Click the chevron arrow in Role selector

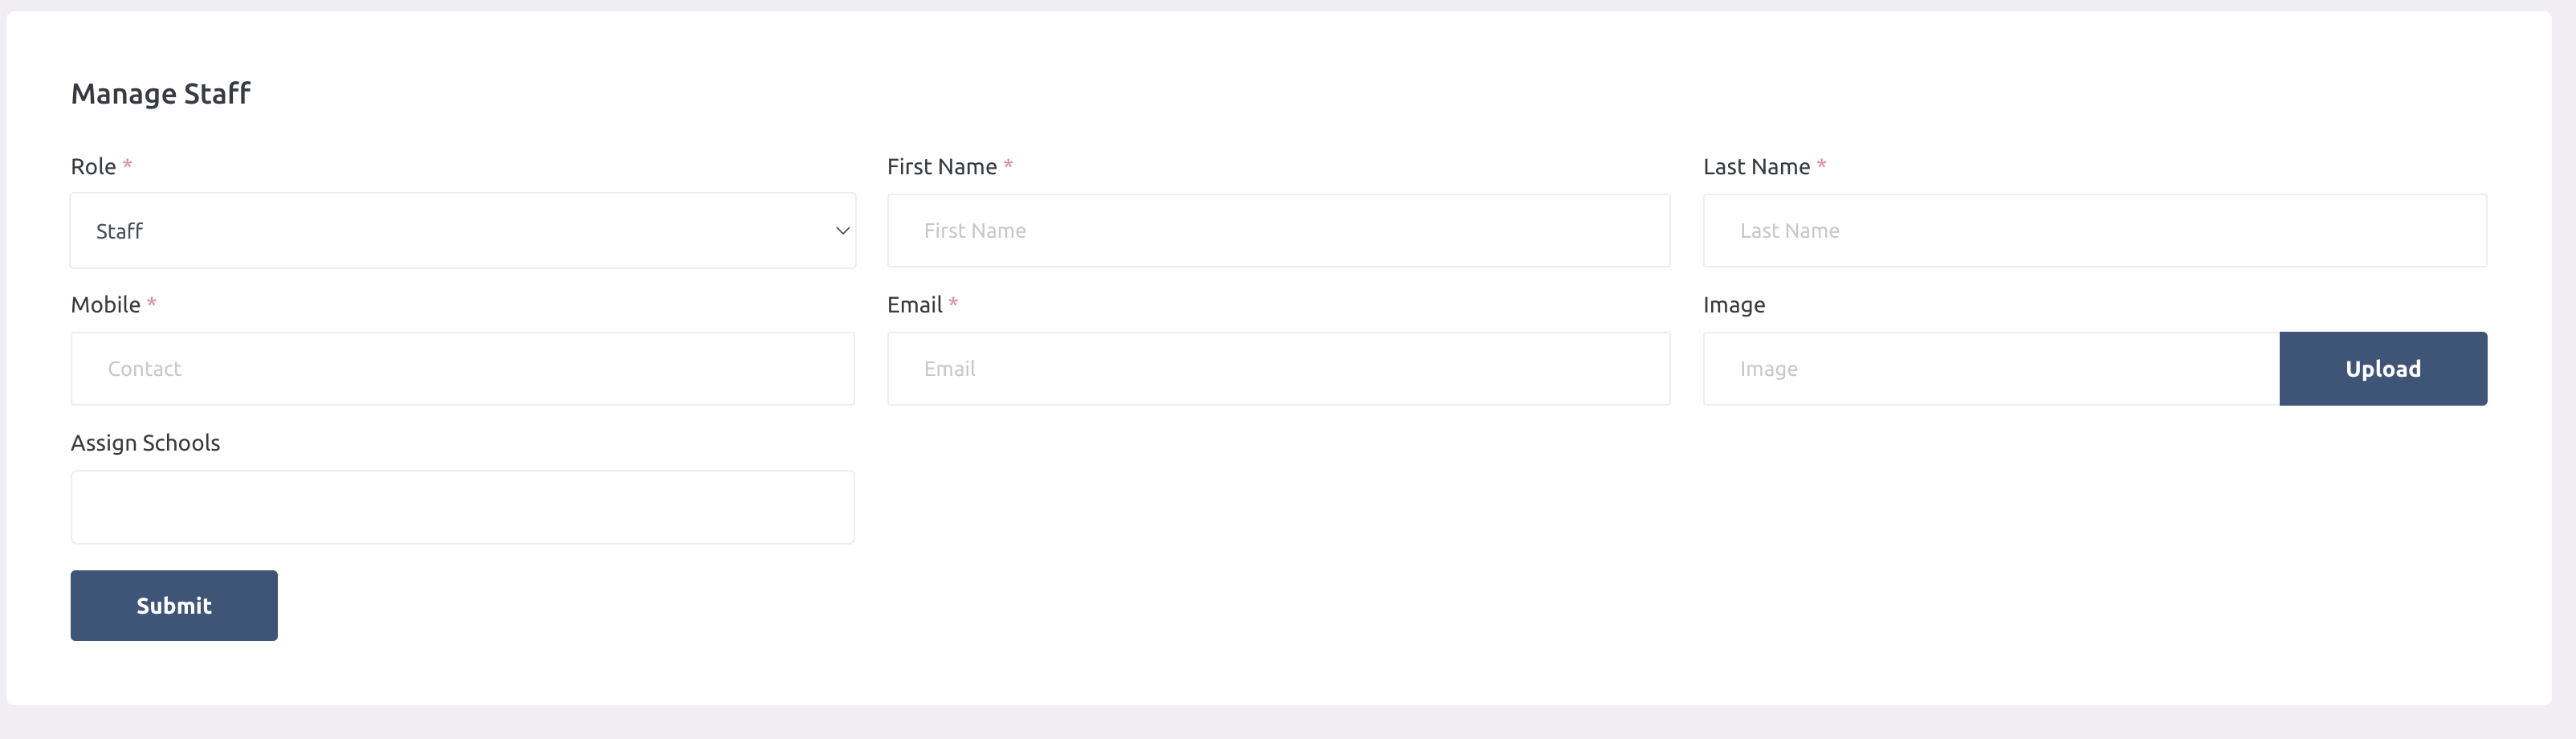point(842,231)
